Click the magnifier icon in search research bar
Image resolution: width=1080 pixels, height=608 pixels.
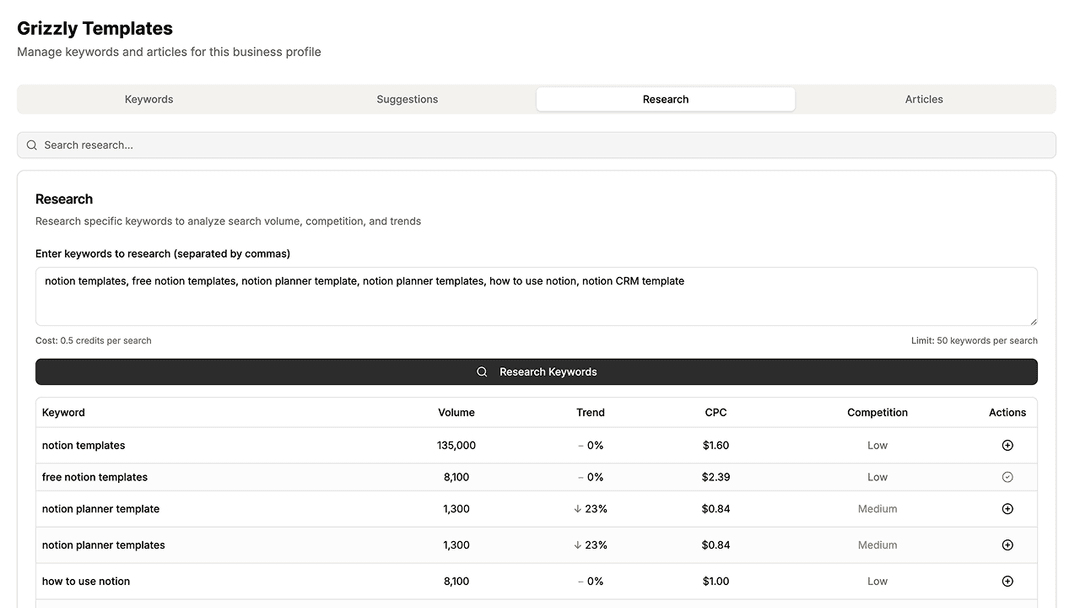tap(32, 145)
